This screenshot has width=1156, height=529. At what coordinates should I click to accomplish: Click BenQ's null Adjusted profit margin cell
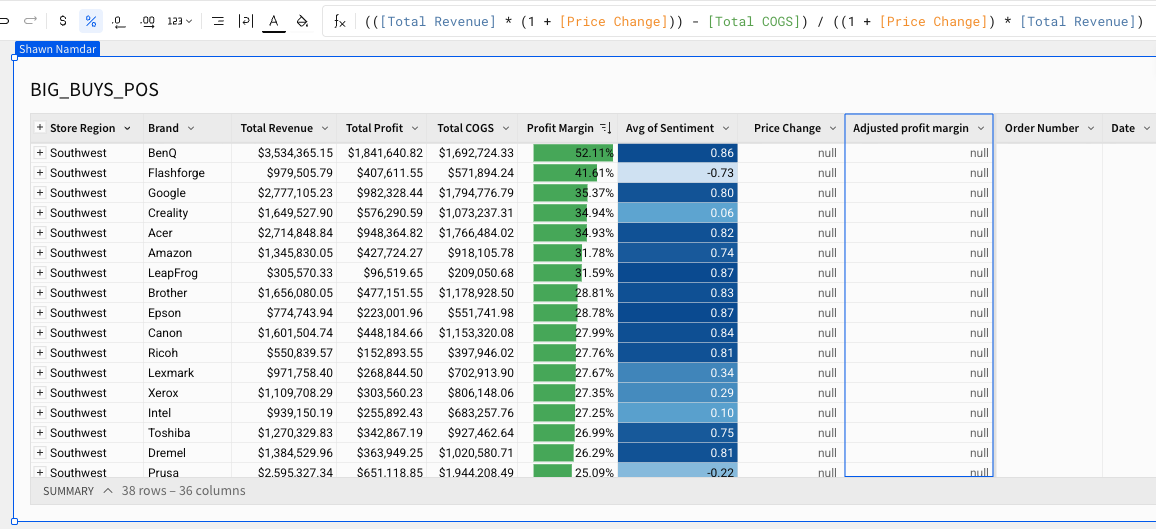click(919, 153)
